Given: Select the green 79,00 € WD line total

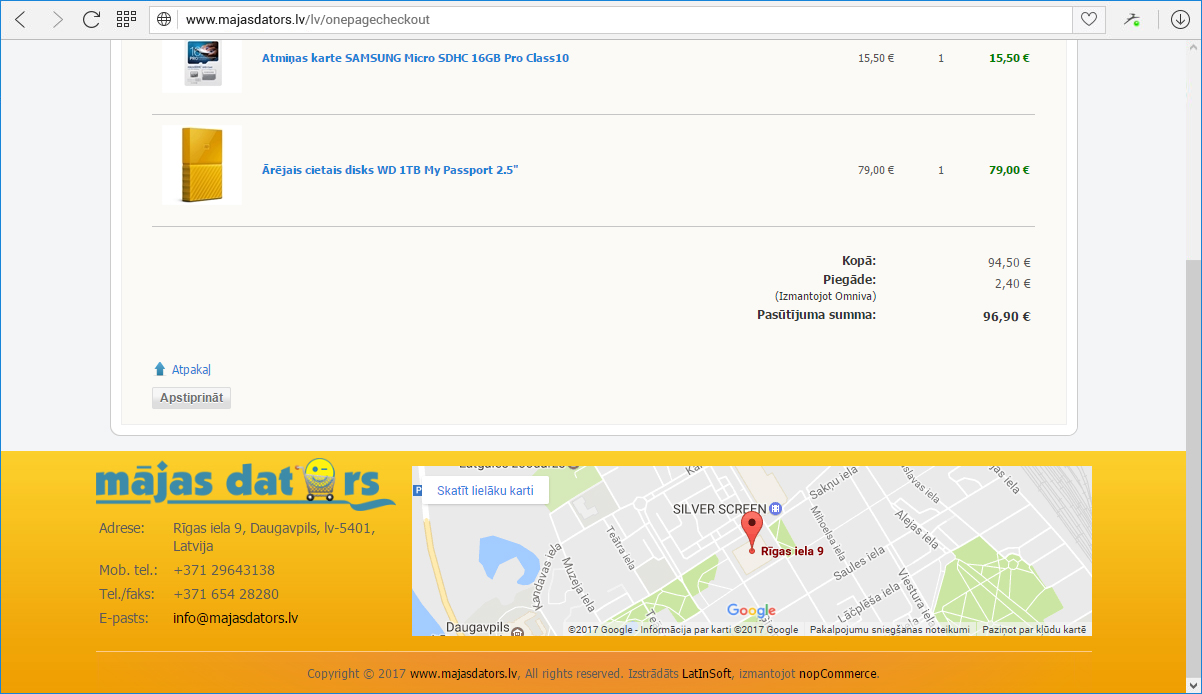Looking at the screenshot, I should point(1009,170).
